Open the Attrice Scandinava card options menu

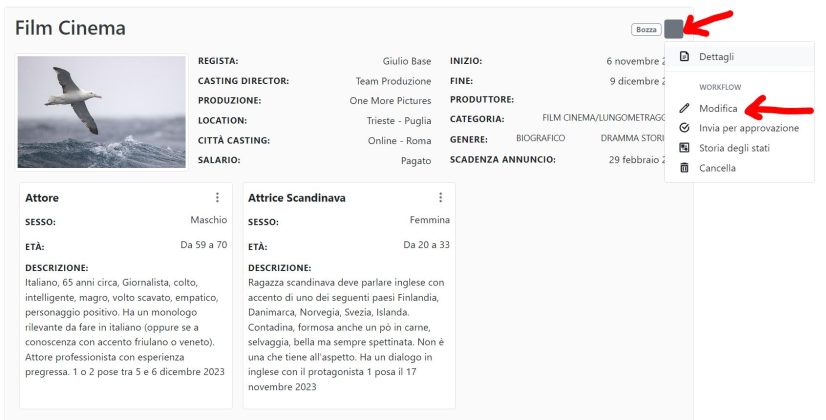440,198
